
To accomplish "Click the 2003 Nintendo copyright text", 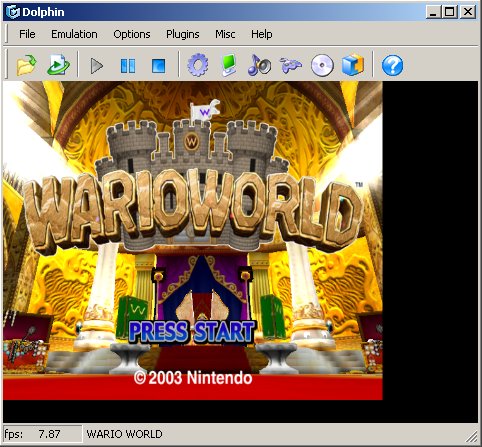I will pyautogui.click(x=193, y=378).
